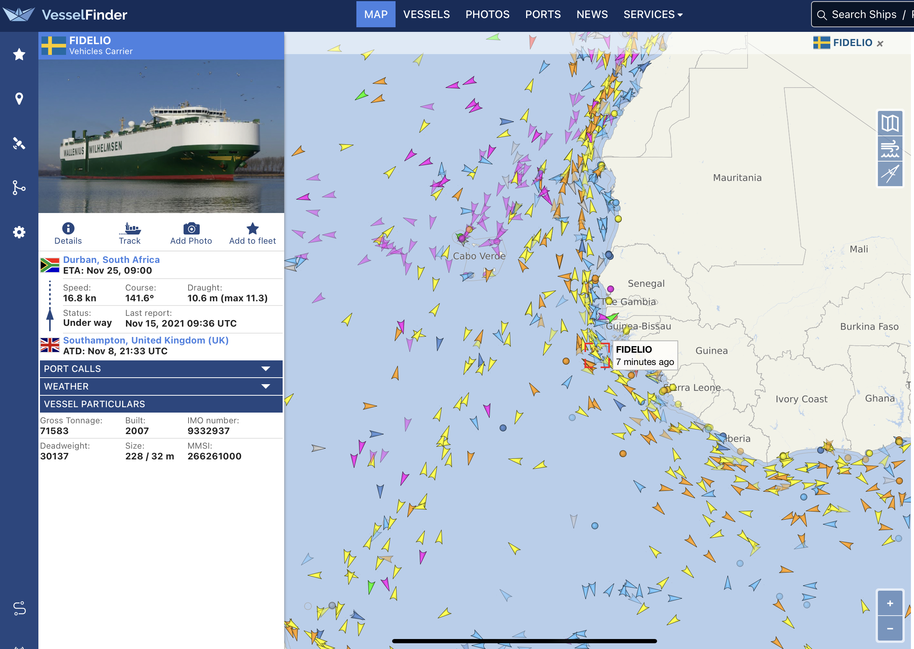914x649 pixels.
Task: Click the Course value 141.6°
Action: (140, 298)
